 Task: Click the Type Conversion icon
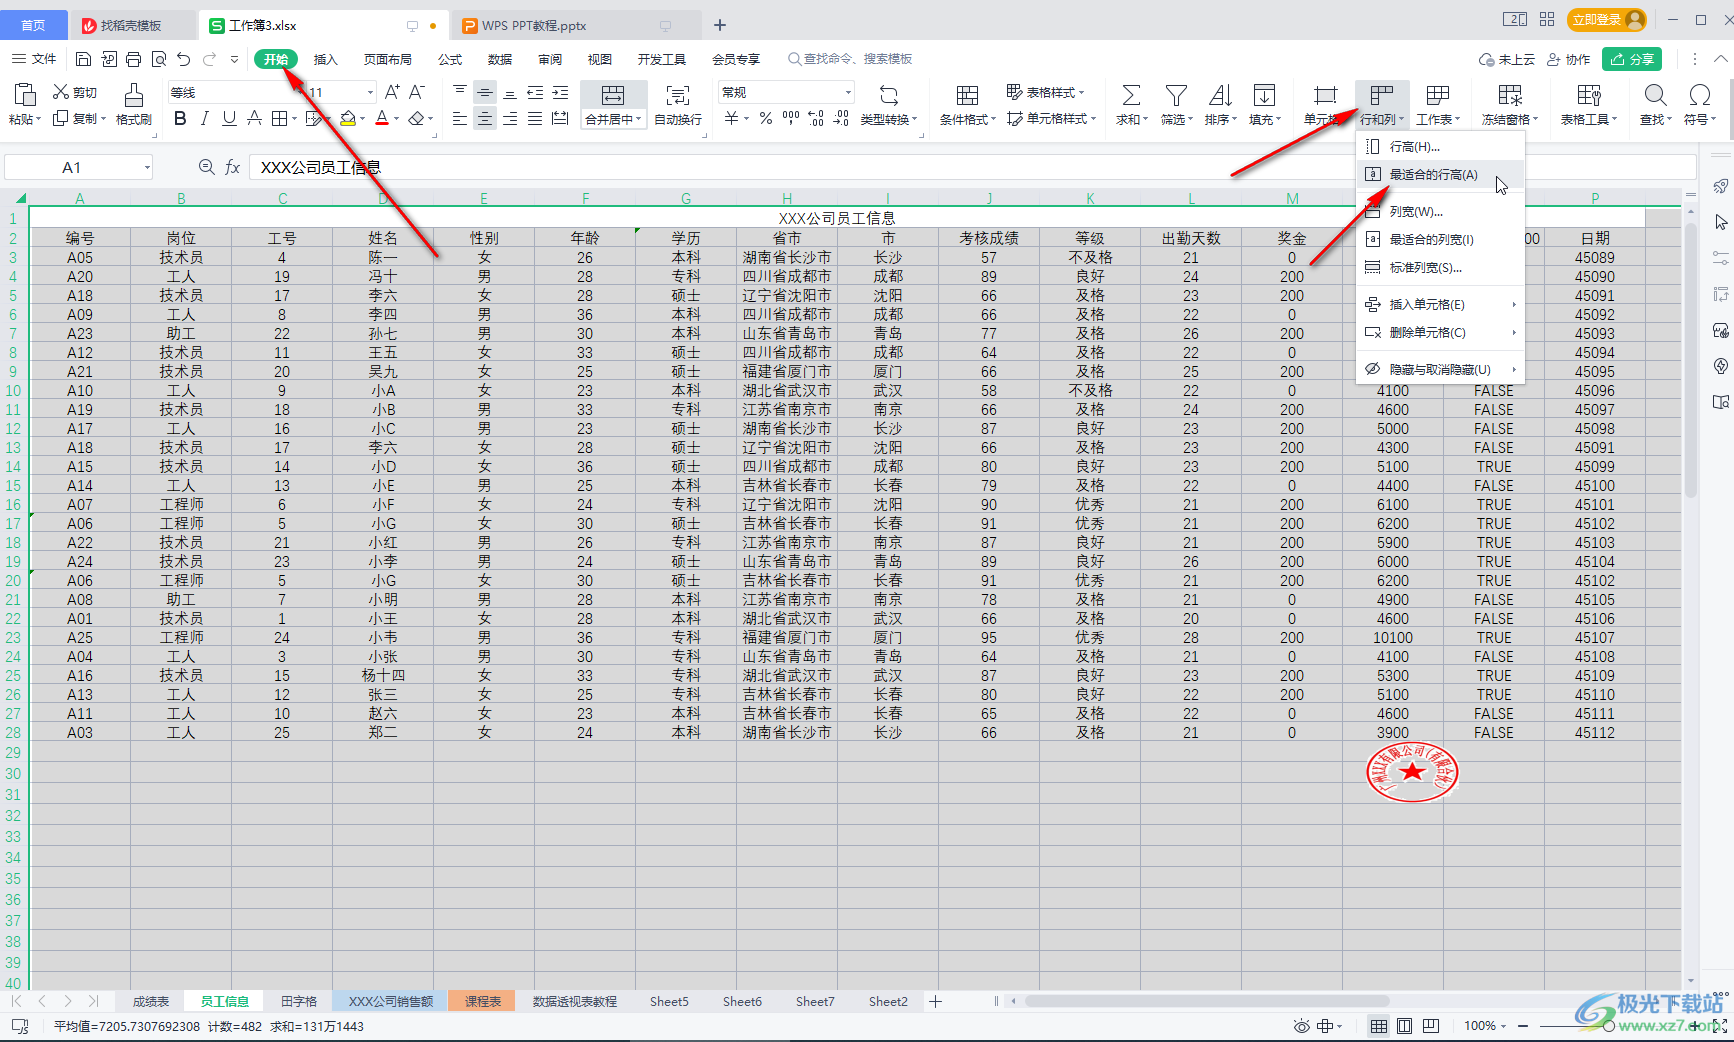click(888, 95)
